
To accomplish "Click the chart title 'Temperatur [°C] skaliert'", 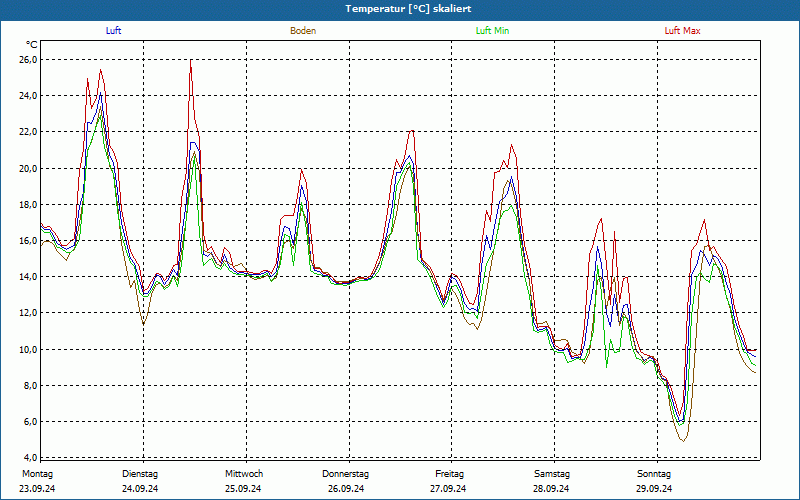I will pyautogui.click(x=408, y=9).
